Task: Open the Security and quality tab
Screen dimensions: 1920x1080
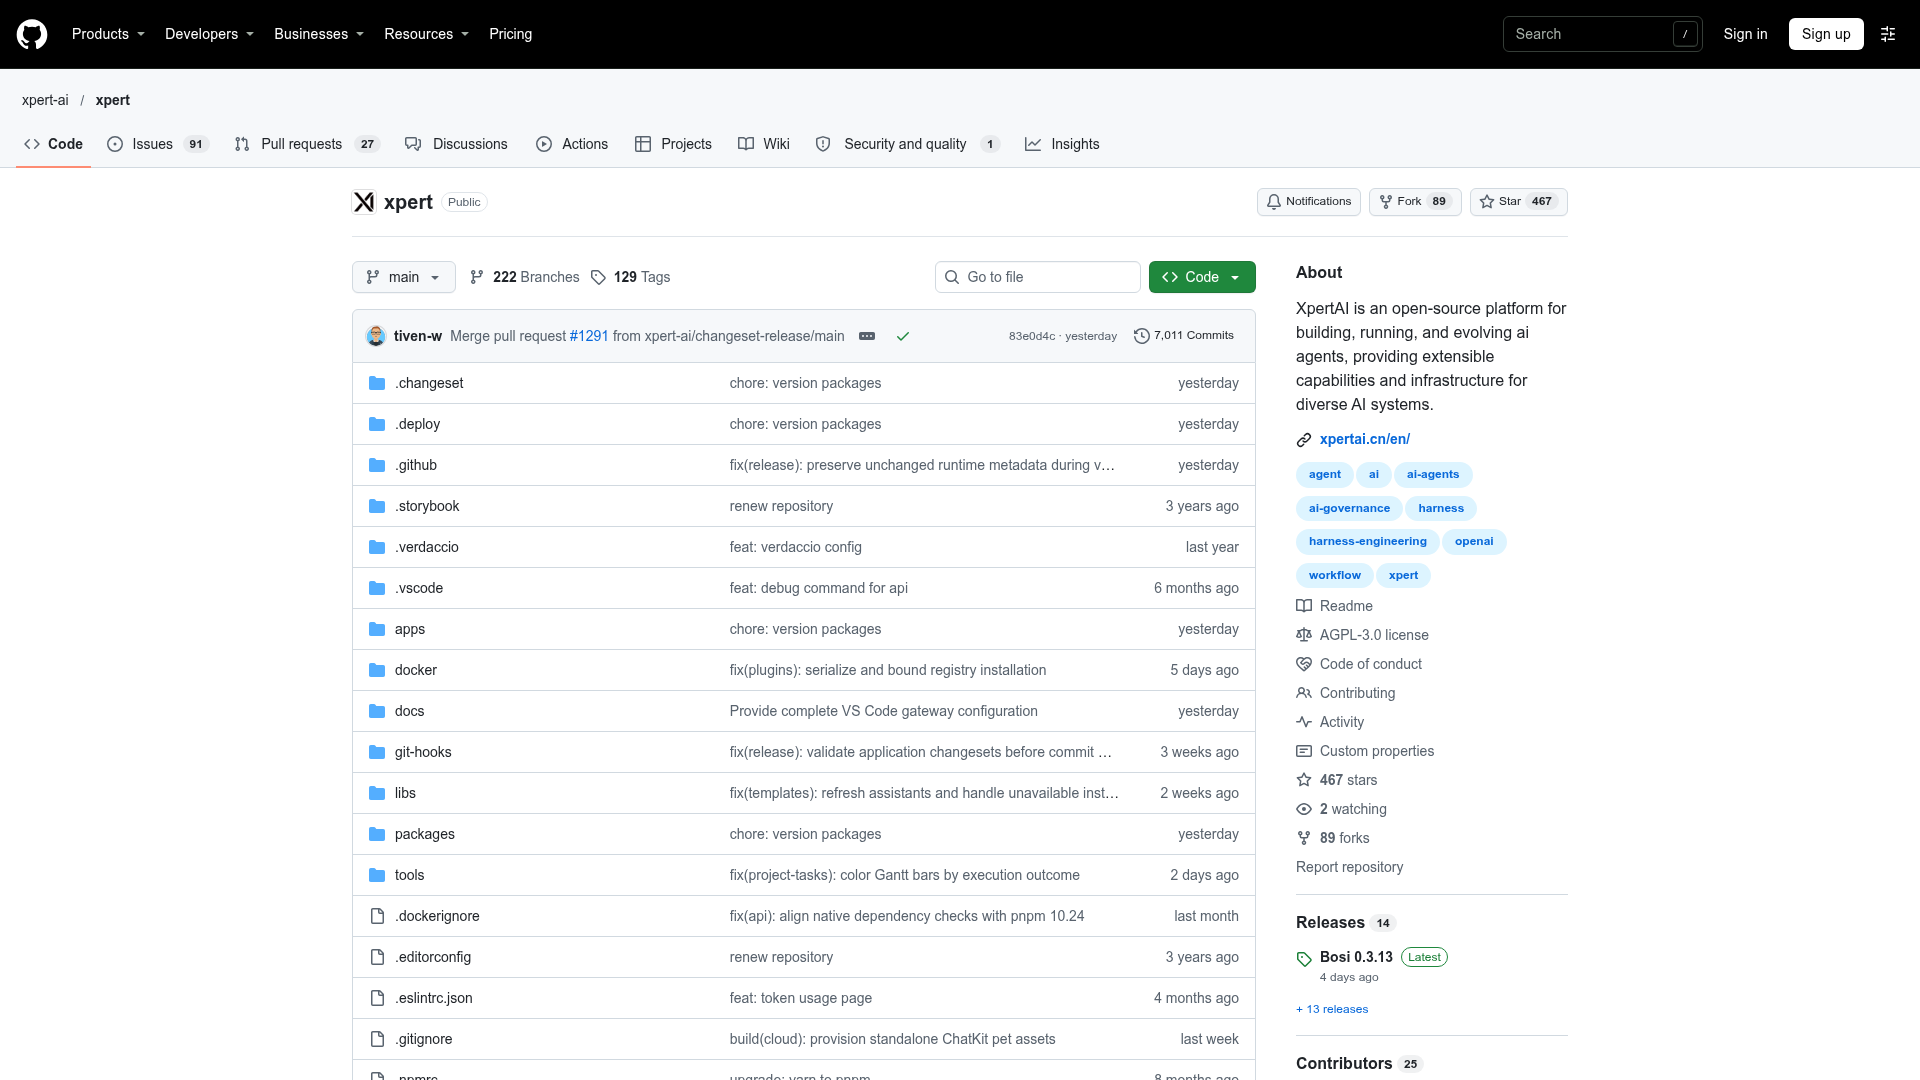Action: coord(908,144)
